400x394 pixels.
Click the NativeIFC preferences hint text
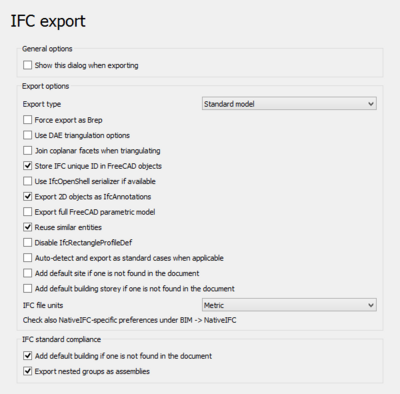(x=129, y=320)
